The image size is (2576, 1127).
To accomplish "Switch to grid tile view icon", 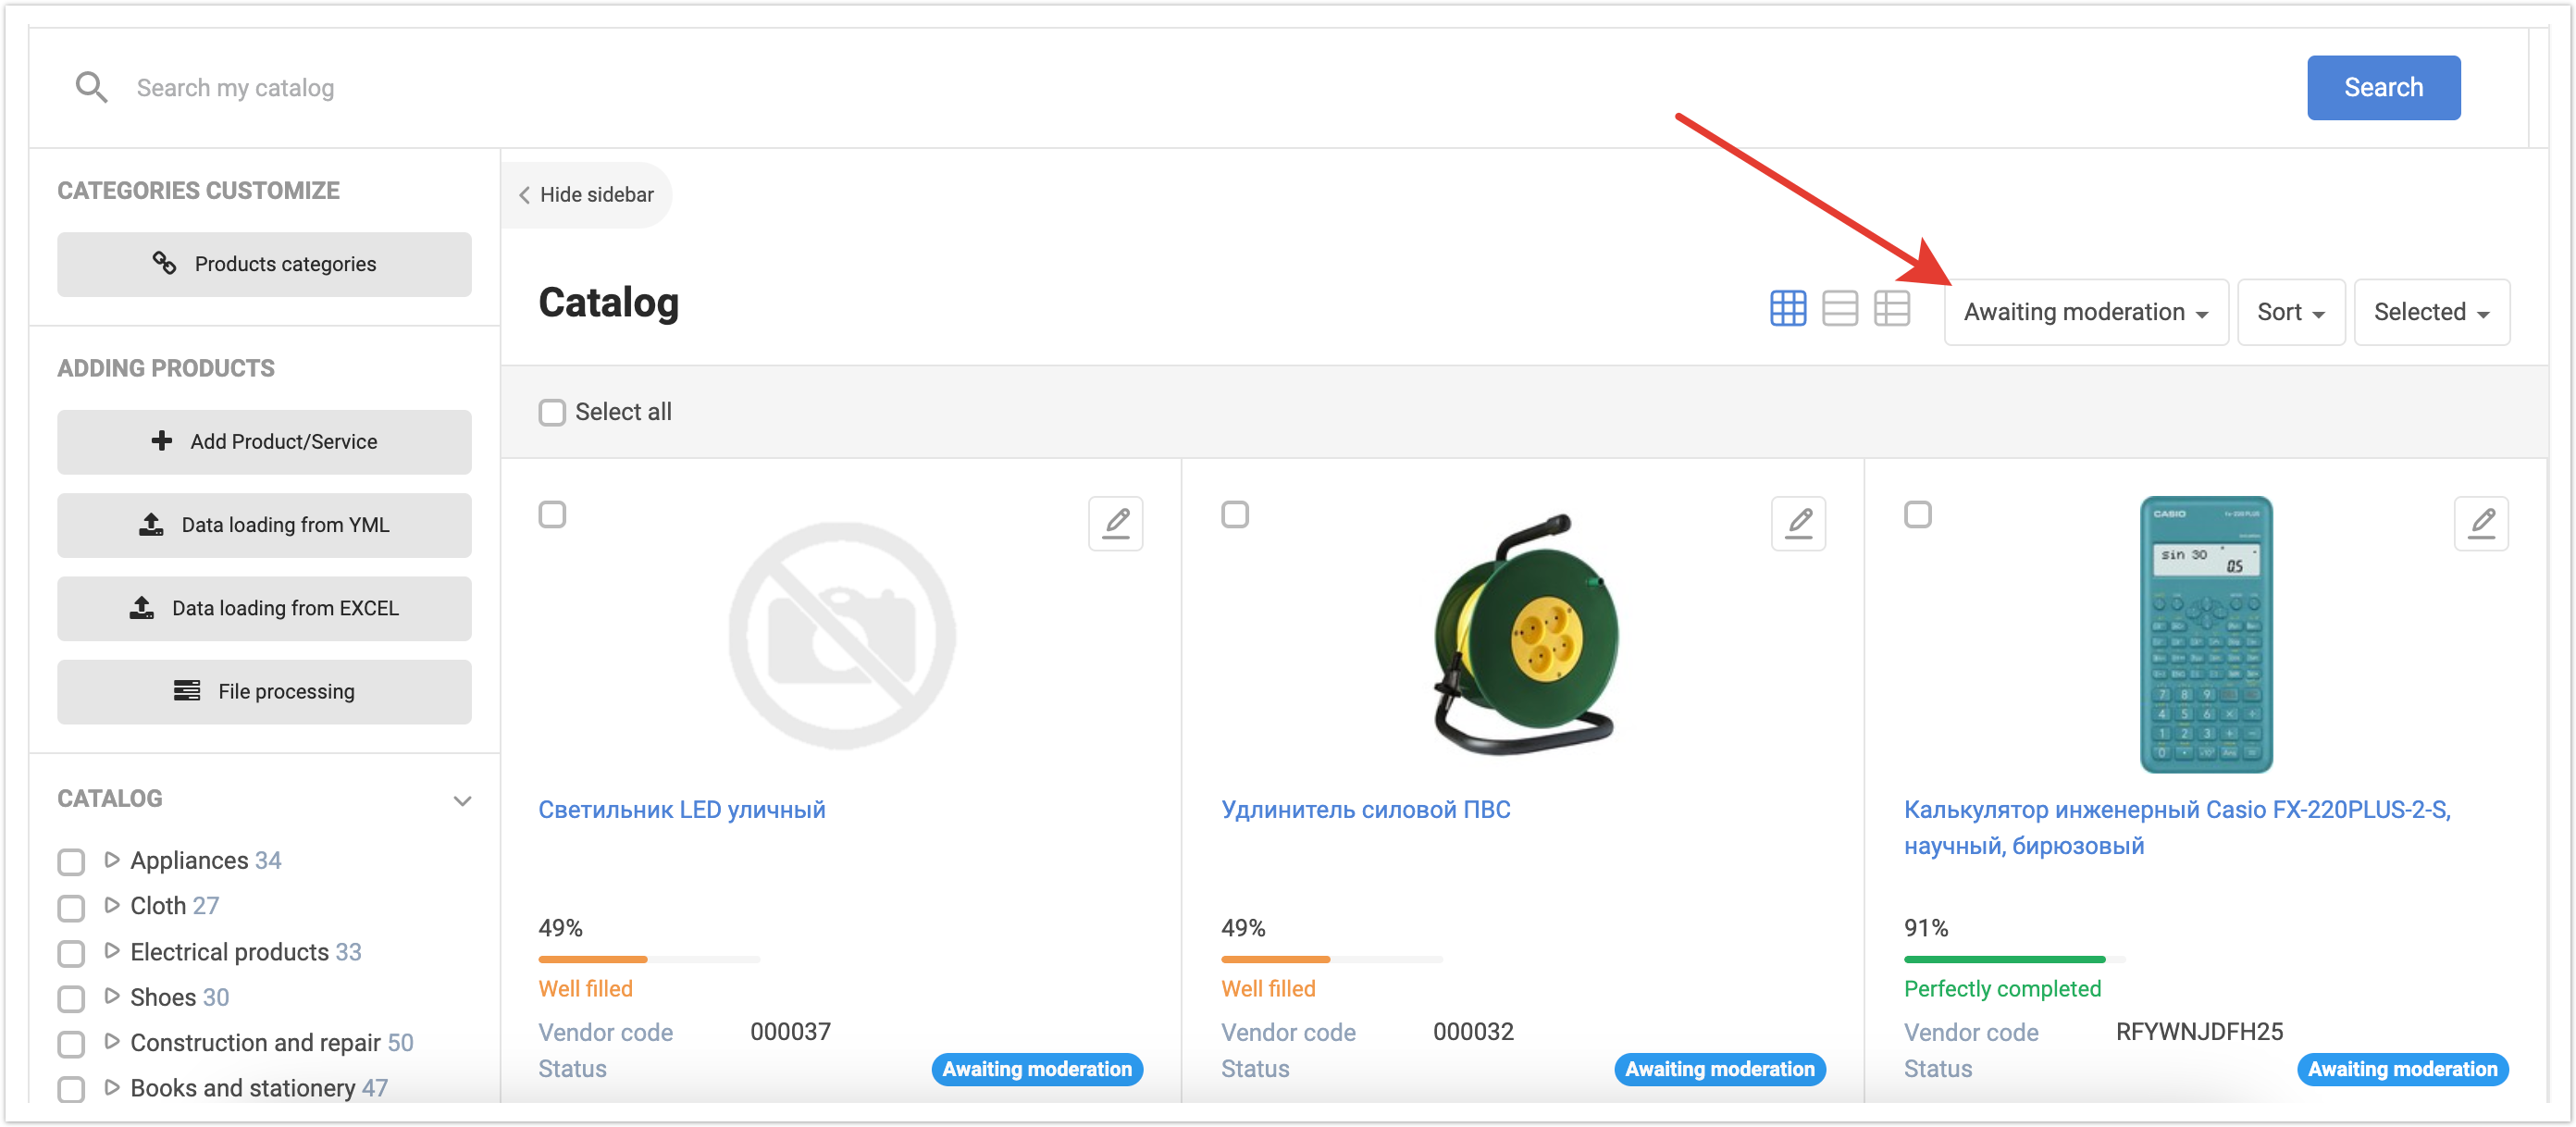I will [1787, 308].
